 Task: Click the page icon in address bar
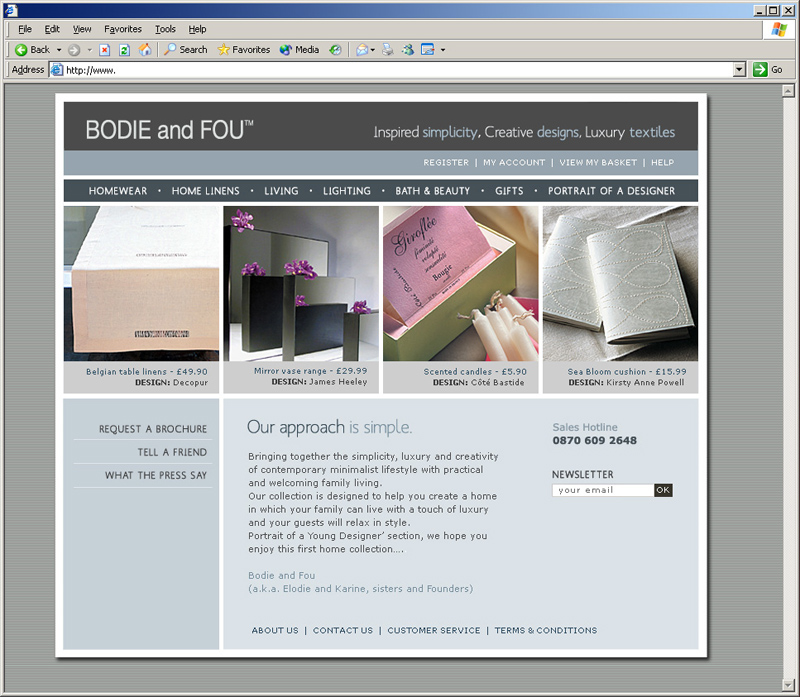57,69
